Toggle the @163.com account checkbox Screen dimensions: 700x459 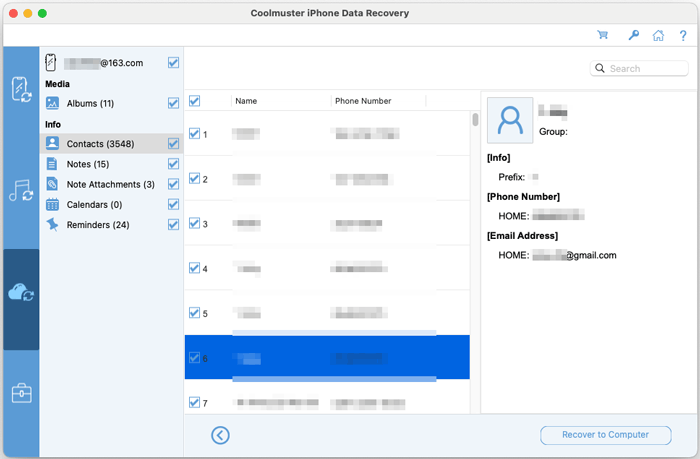[174, 63]
